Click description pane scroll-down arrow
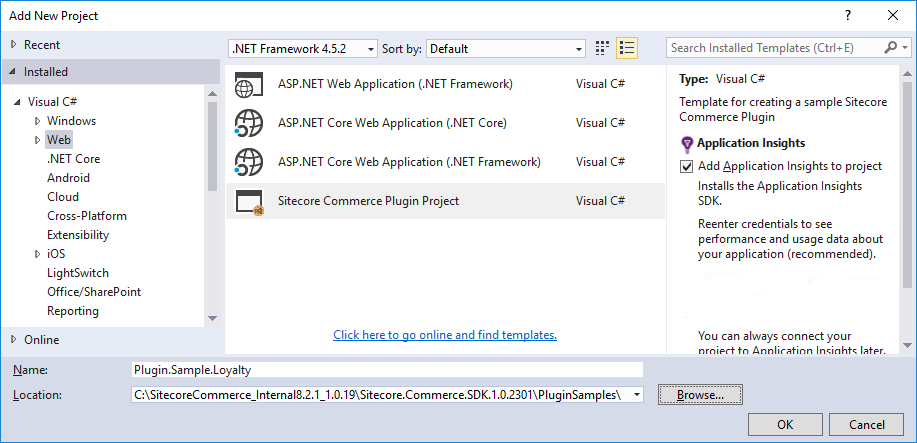917x443 pixels. [x=906, y=346]
